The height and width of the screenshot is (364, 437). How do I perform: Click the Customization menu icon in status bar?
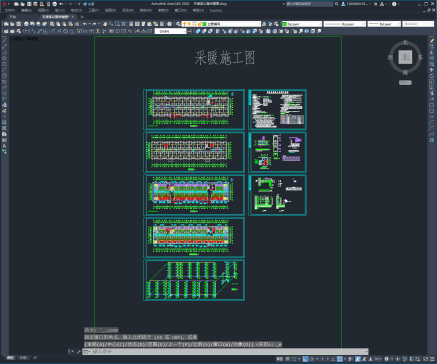tap(433, 359)
